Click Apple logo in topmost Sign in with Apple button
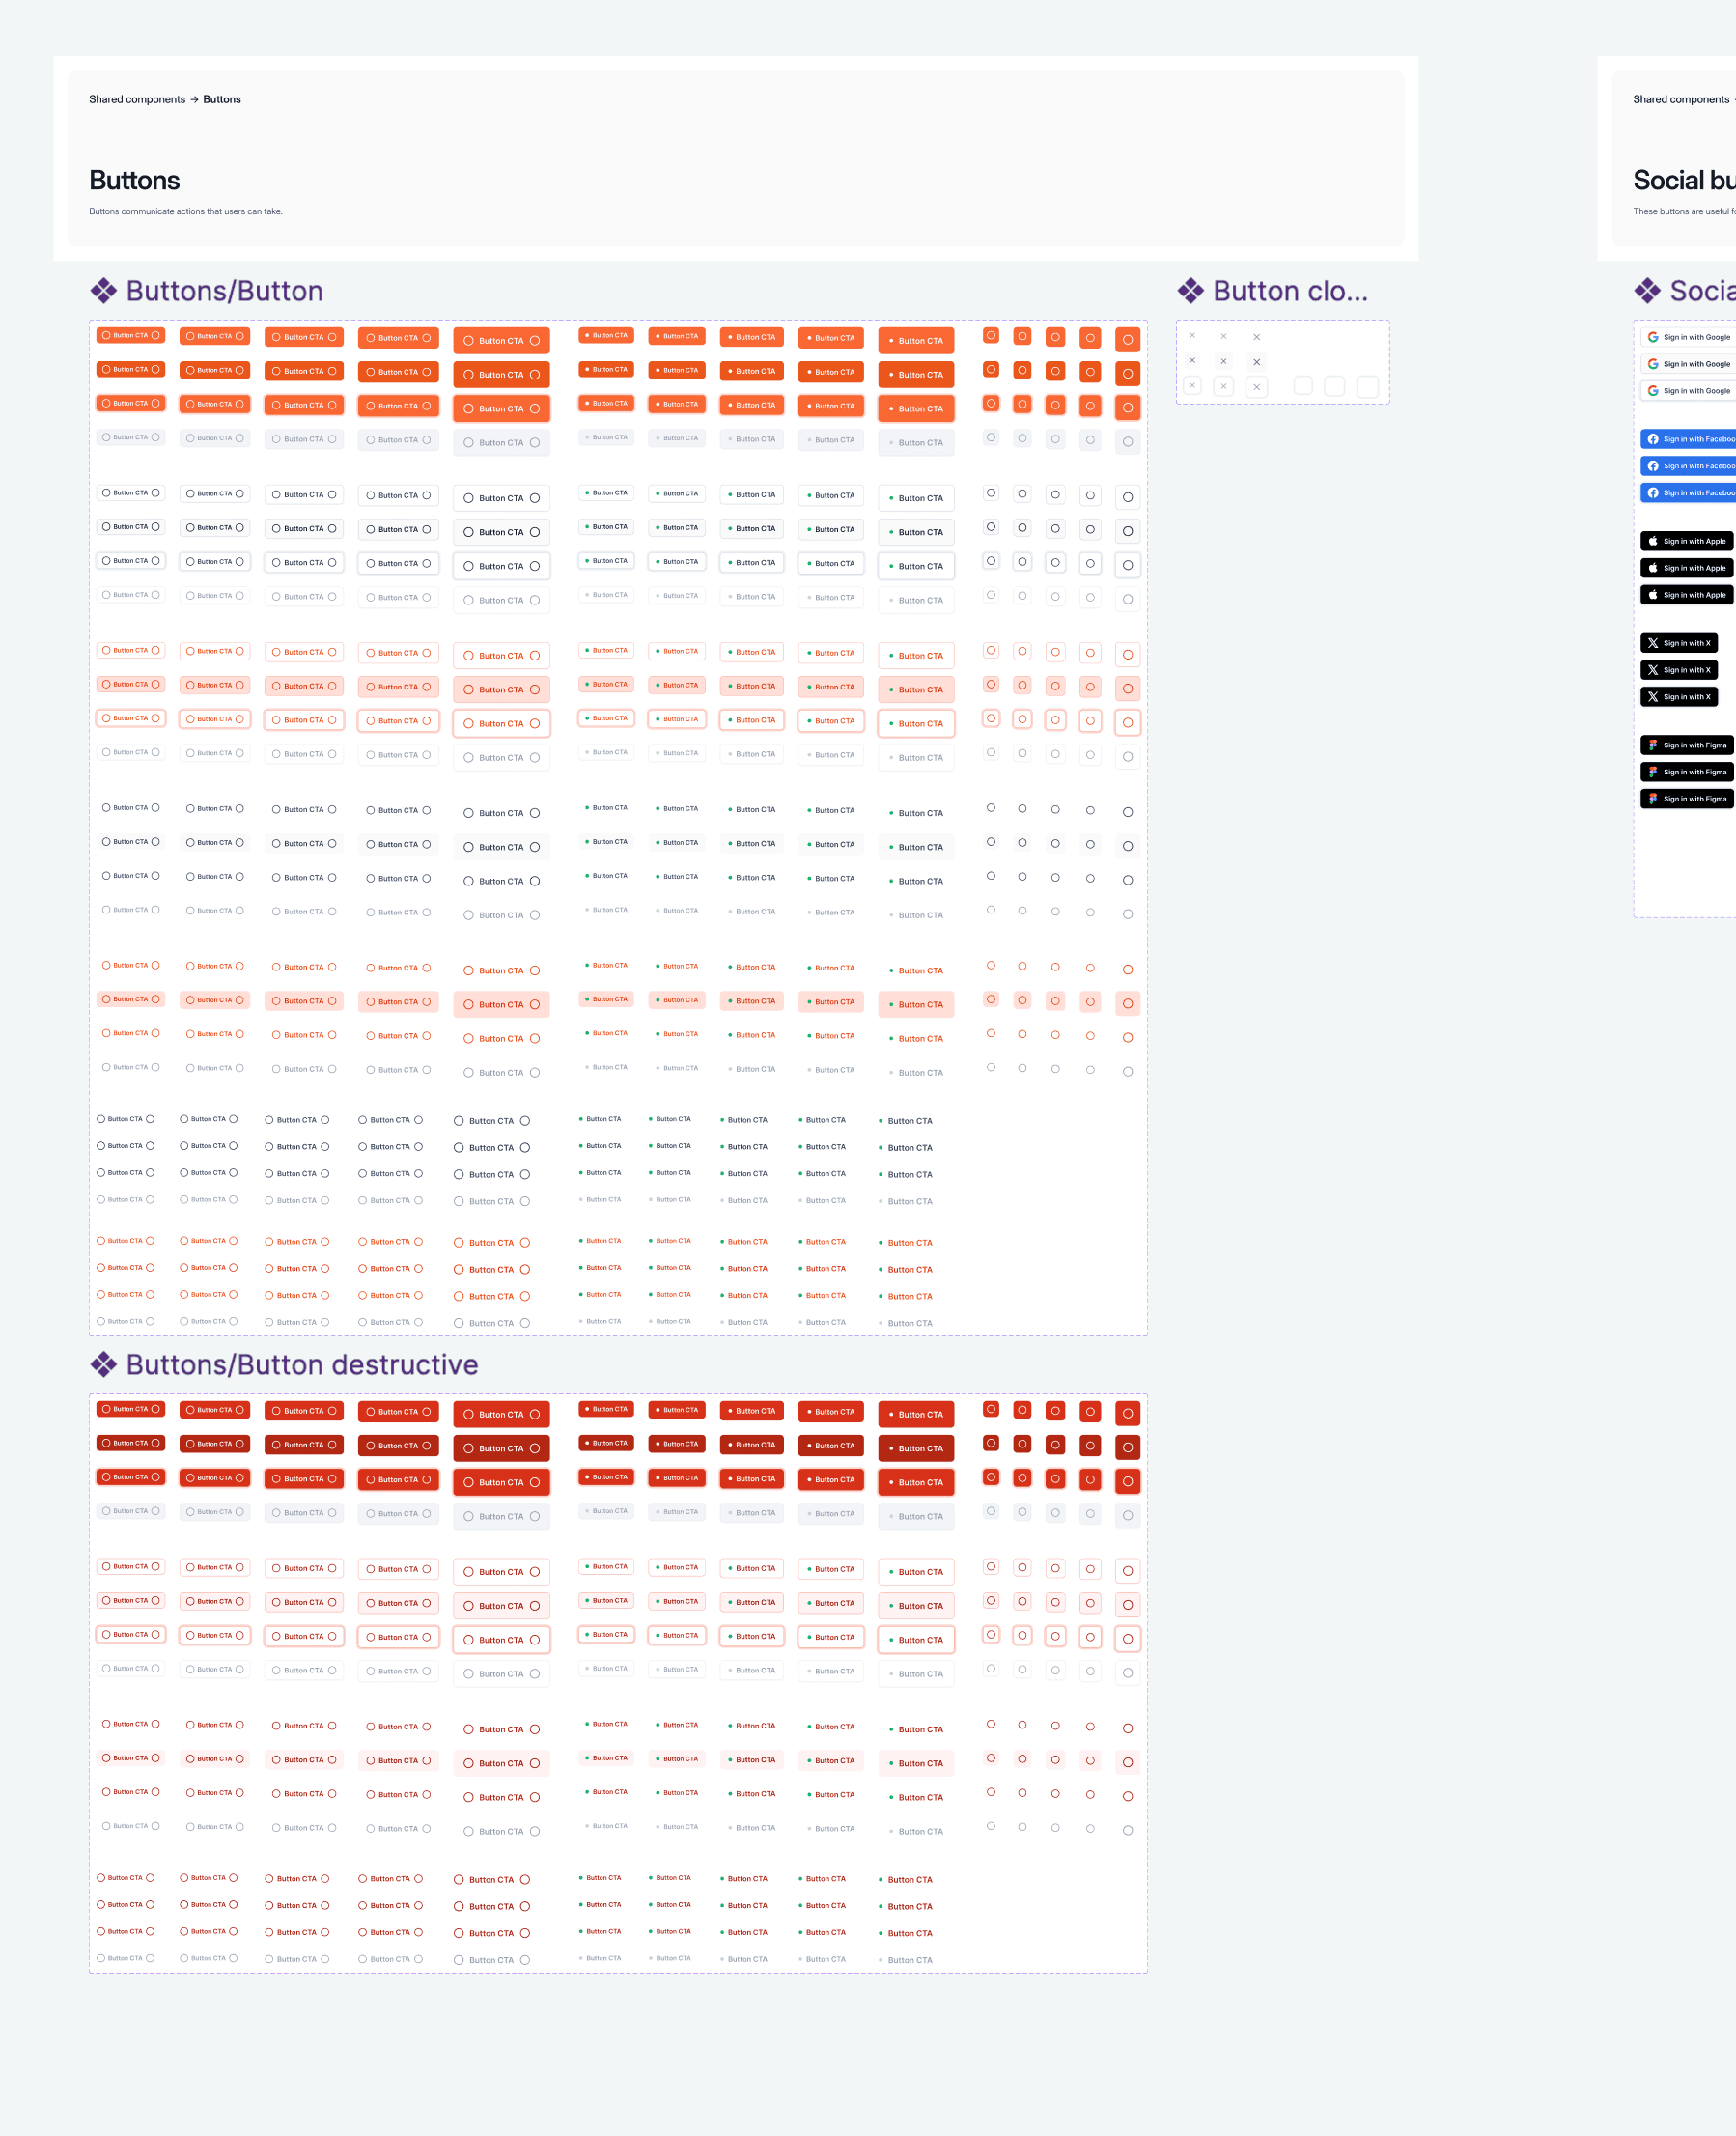The height and width of the screenshot is (2136, 1736). coord(1653,541)
